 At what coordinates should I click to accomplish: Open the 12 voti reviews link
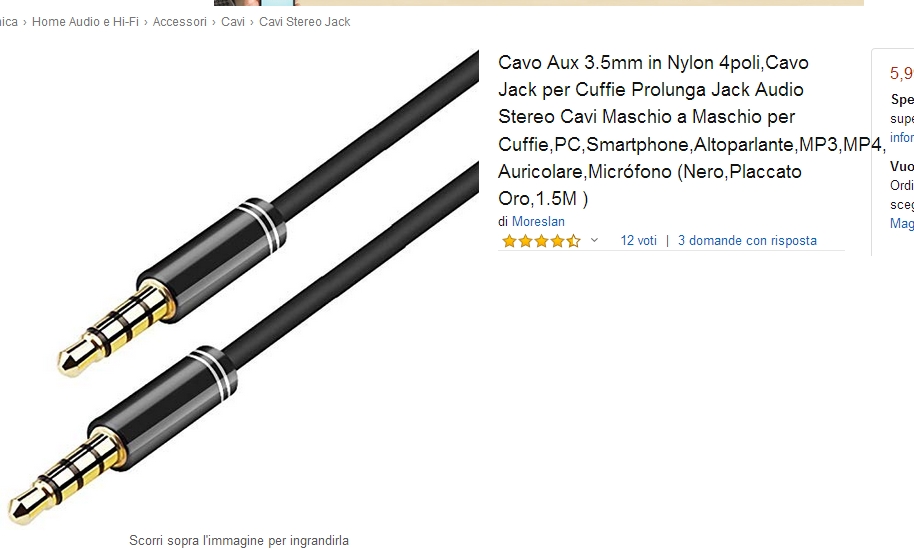[x=638, y=240]
